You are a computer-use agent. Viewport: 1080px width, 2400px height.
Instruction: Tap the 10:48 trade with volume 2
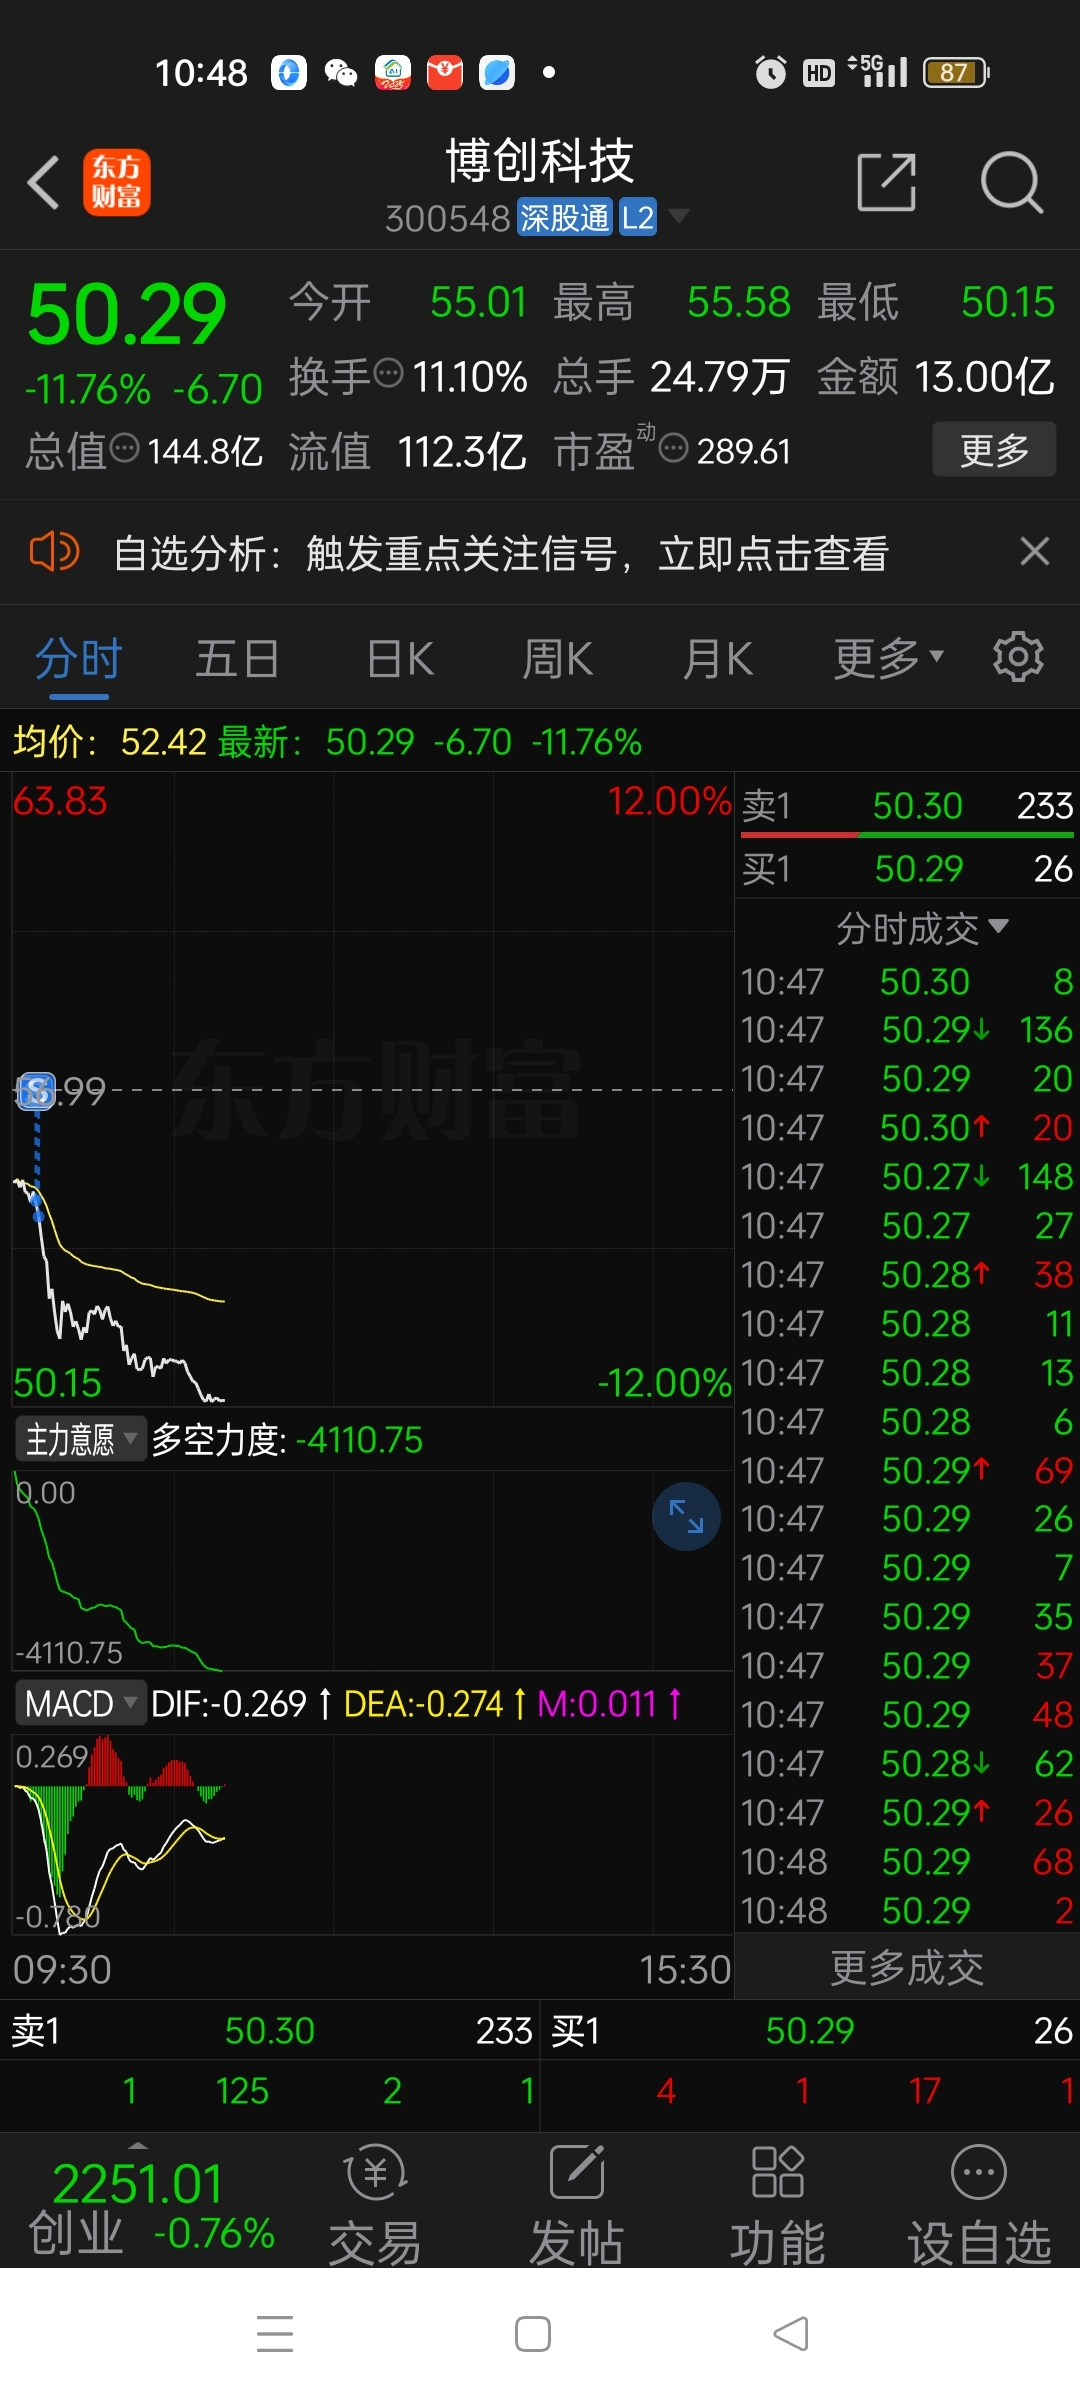click(907, 1911)
